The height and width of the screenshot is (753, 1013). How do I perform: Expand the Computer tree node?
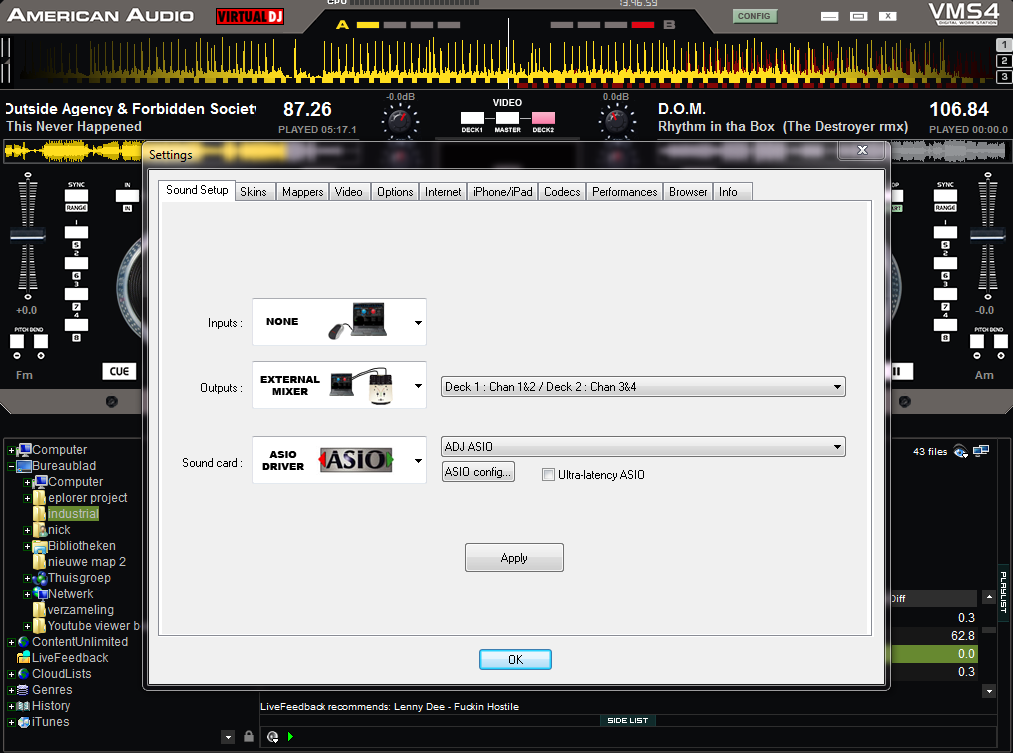point(11,450)
